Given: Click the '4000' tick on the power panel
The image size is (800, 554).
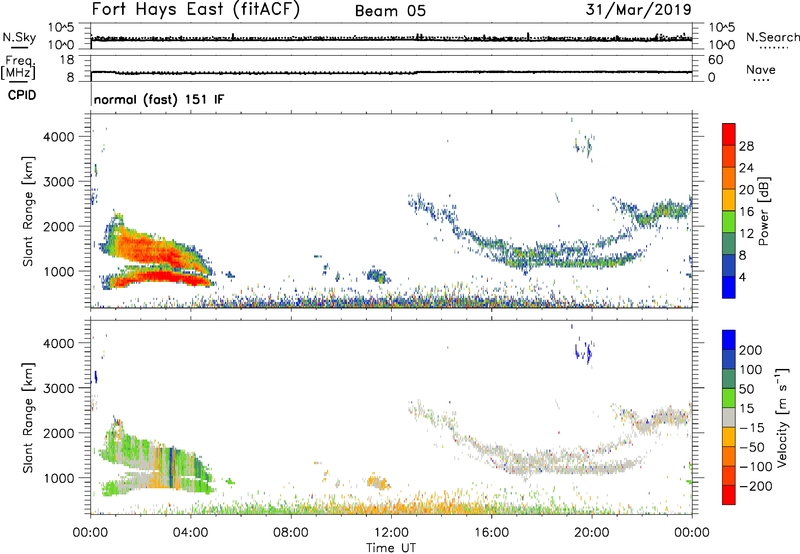Looking at the screenshot, I should coord(58,137).
